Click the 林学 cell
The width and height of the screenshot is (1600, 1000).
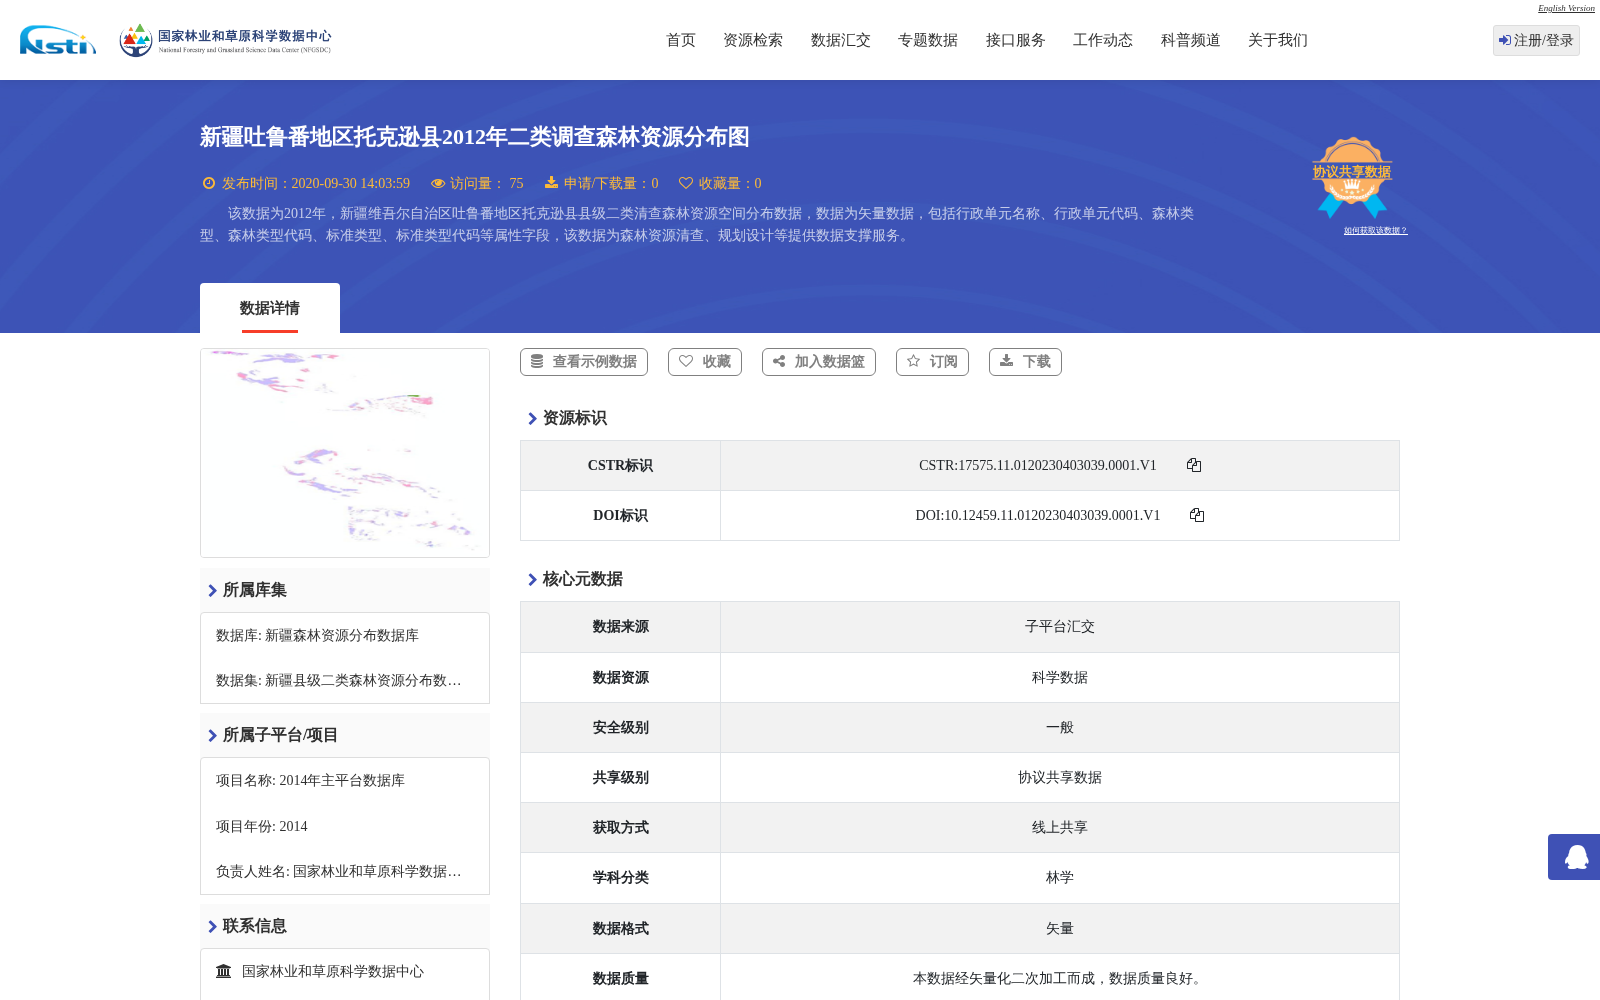pyautogui.click(x=1060, y=877)
